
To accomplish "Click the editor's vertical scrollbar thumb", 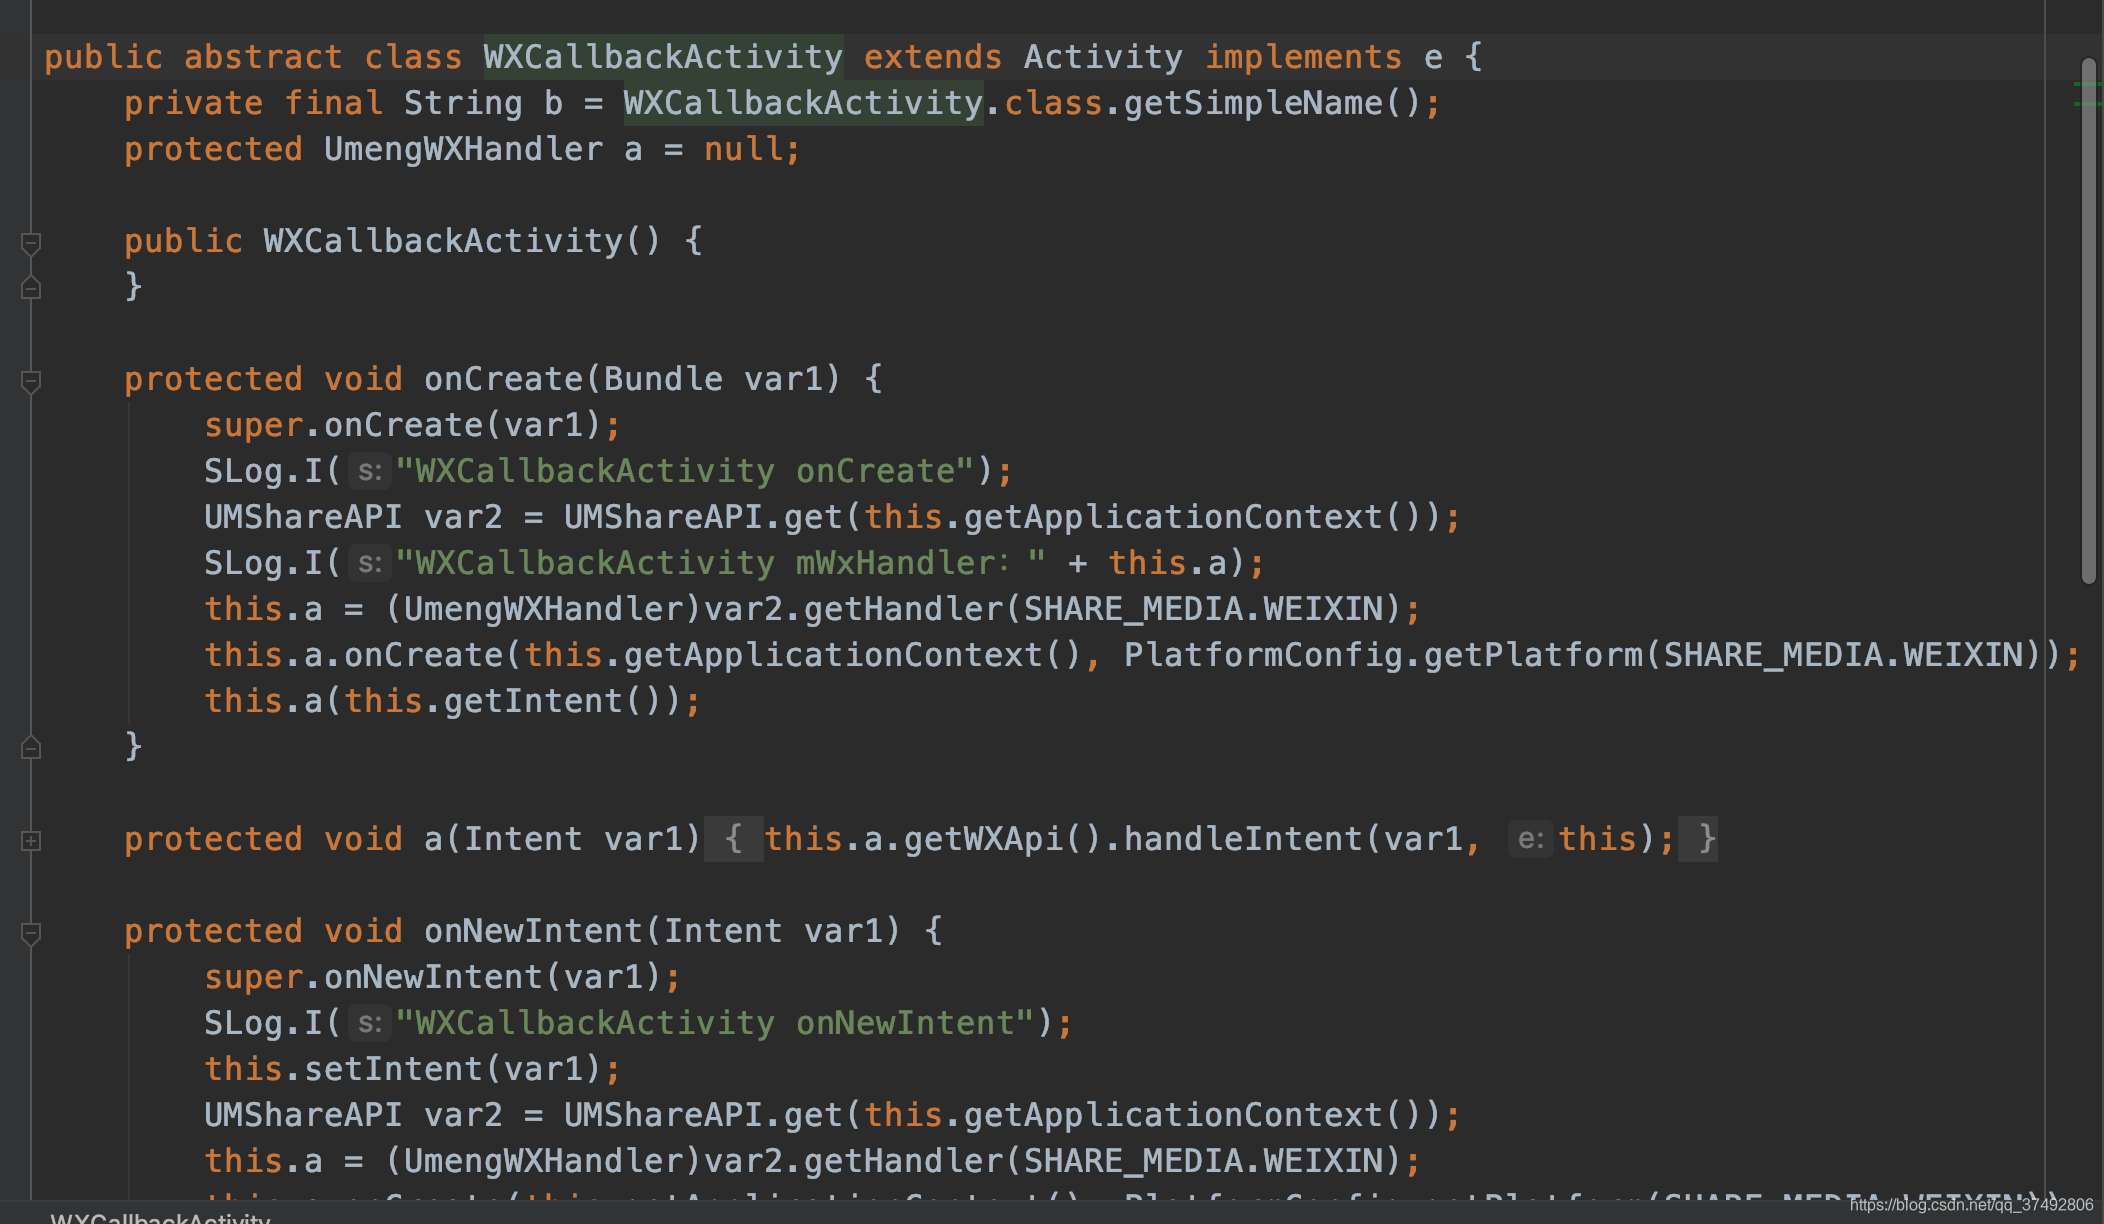I will click(2088, 320).
